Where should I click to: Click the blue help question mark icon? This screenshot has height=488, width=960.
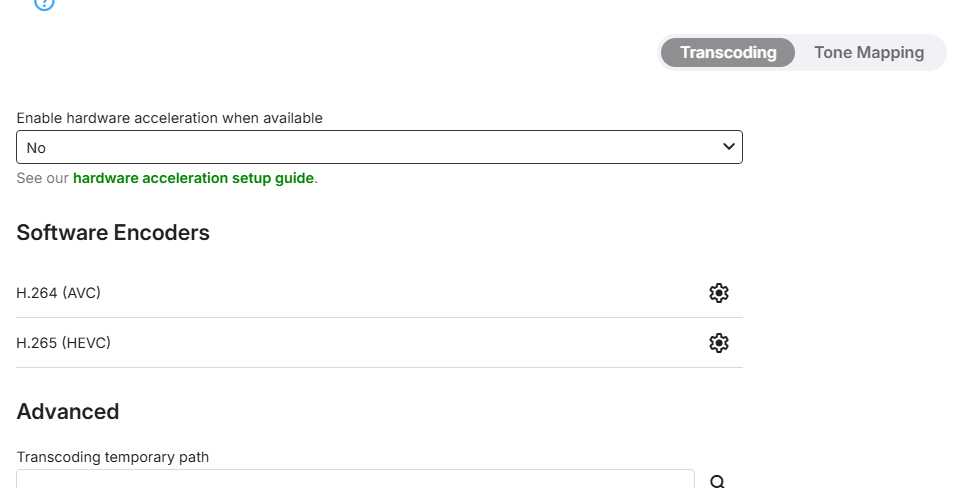[x=44, y=3]
